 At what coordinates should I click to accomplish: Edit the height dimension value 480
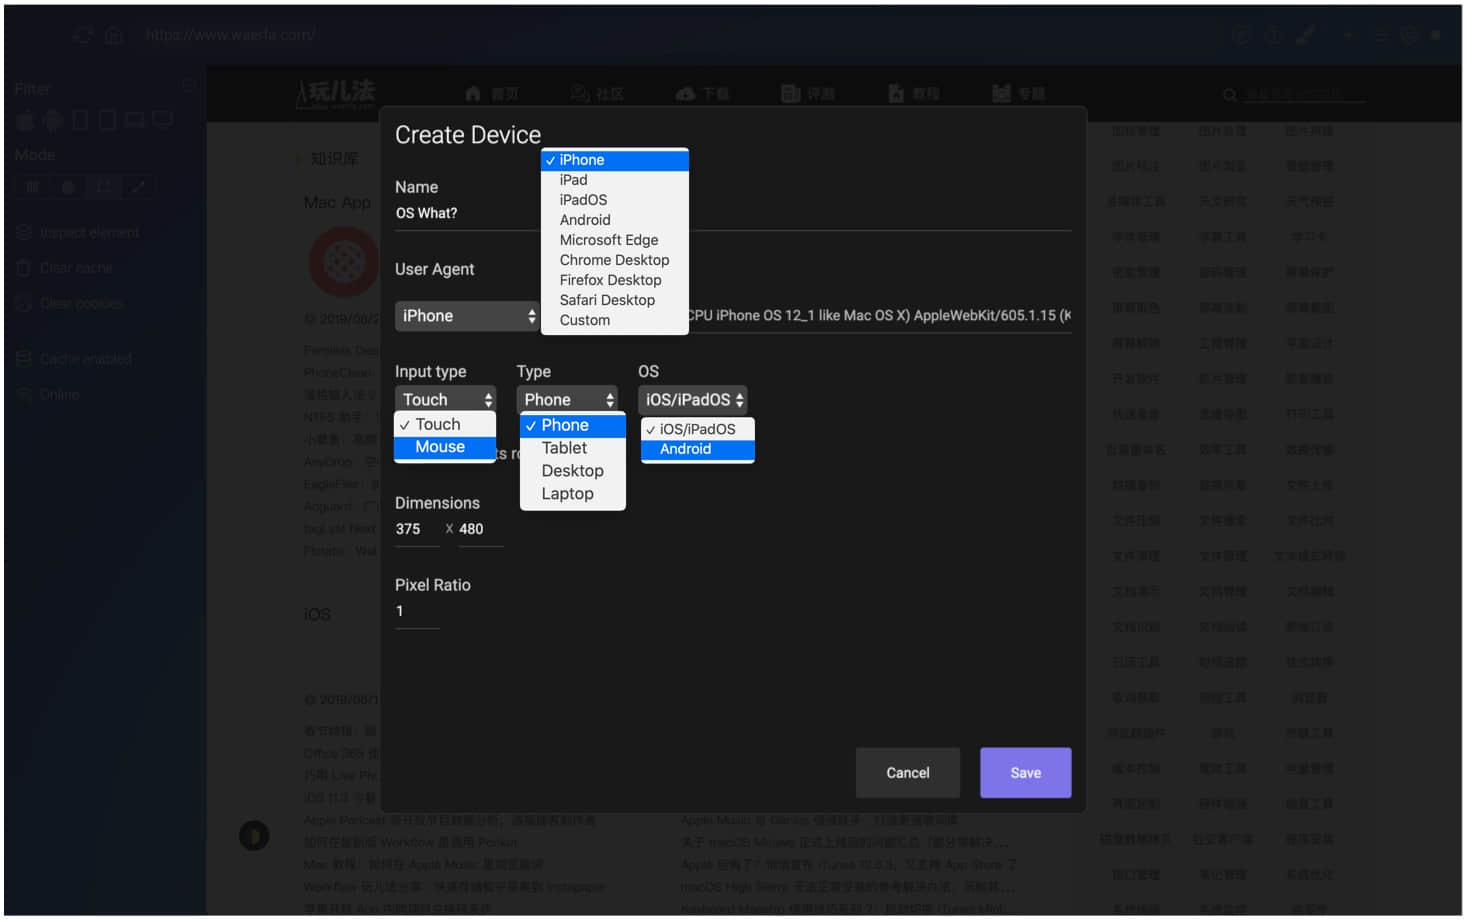[481, 529]
